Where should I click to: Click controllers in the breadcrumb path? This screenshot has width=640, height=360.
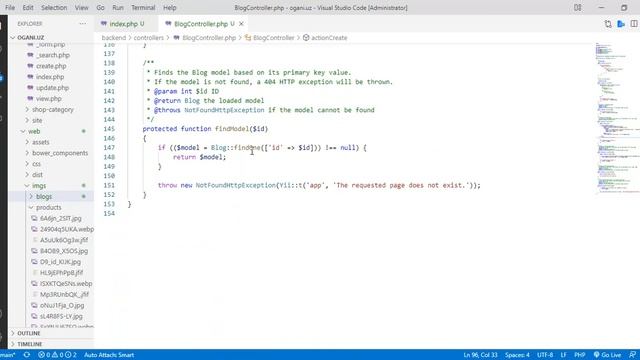[x=149, y=38]
